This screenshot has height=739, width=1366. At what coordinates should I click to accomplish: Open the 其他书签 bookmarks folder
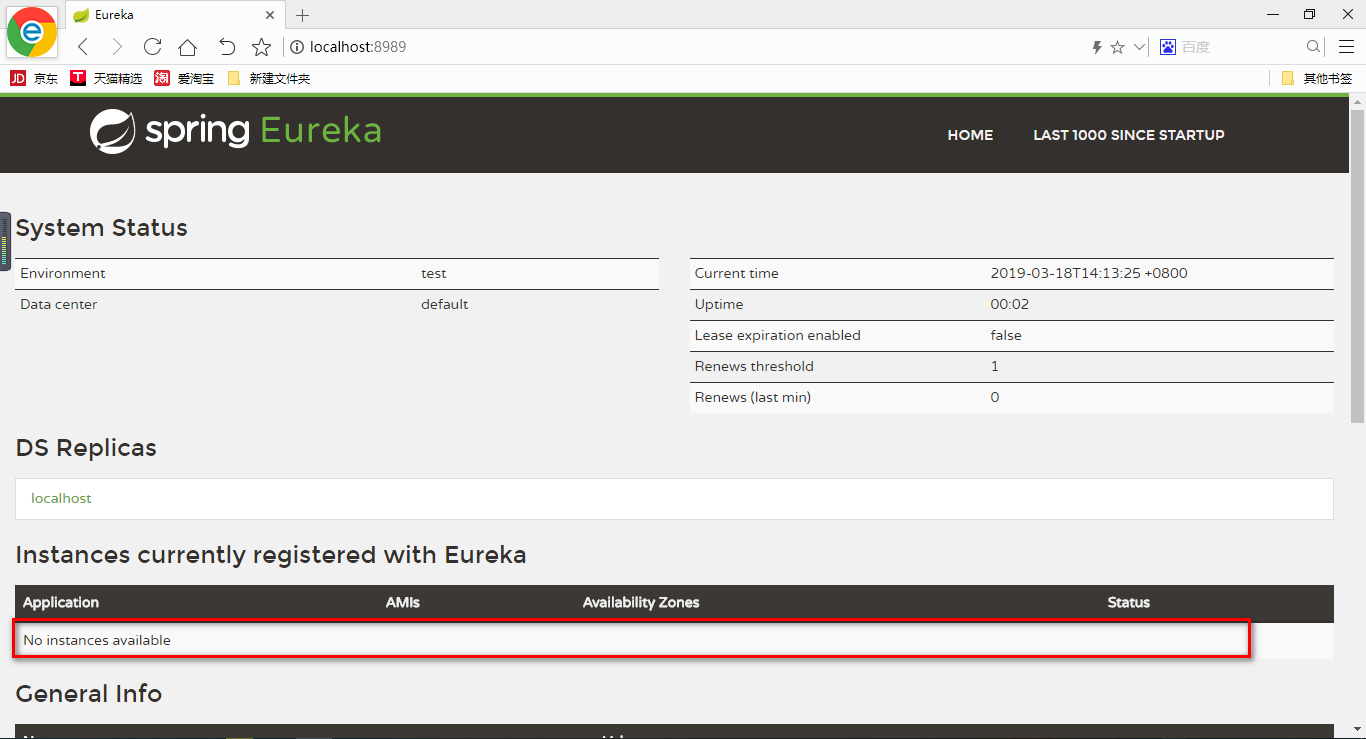coord(1316,78)
